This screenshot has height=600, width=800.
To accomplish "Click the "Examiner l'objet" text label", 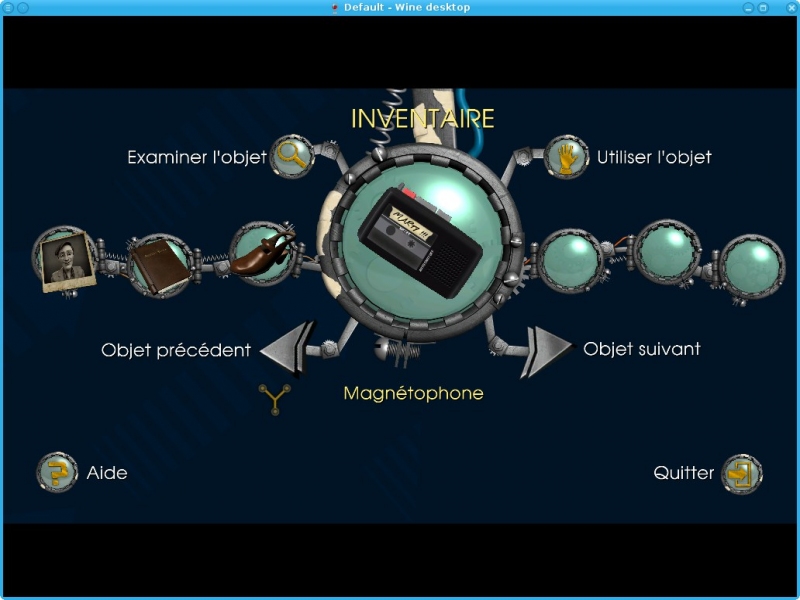I will pyautogui.click(x=197, y=157).
